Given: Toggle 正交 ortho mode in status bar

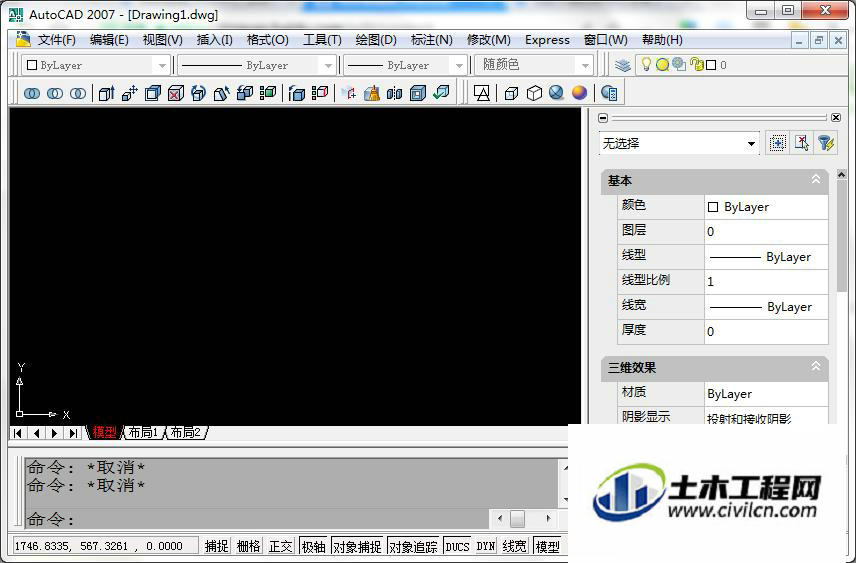Looking at the screenshot, I should pyautogui.click(x=281, y=546).
